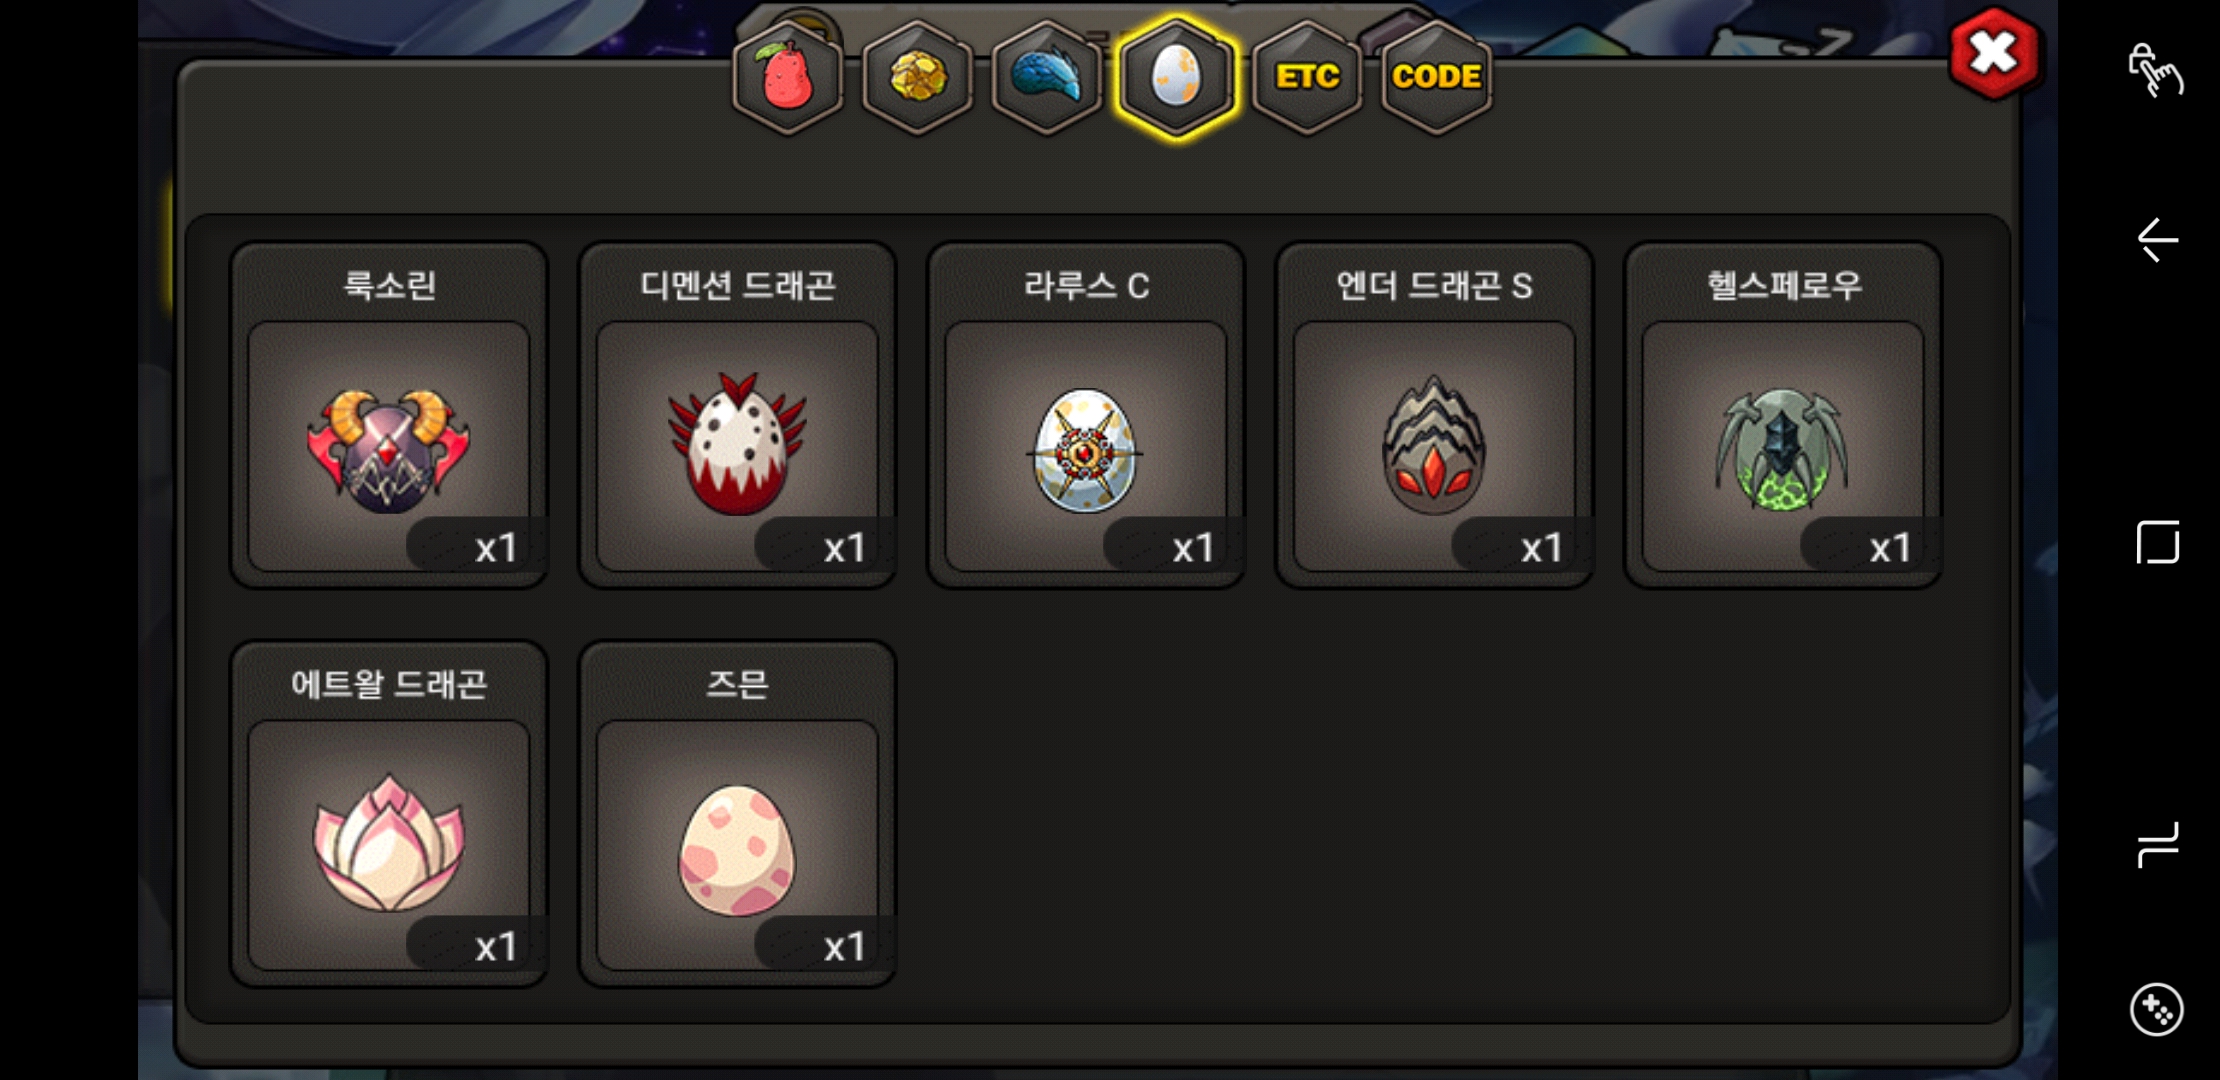Open the game tools controller icon
The height and width of the screenshot is (1080, 2220).
(2157, 1010)
